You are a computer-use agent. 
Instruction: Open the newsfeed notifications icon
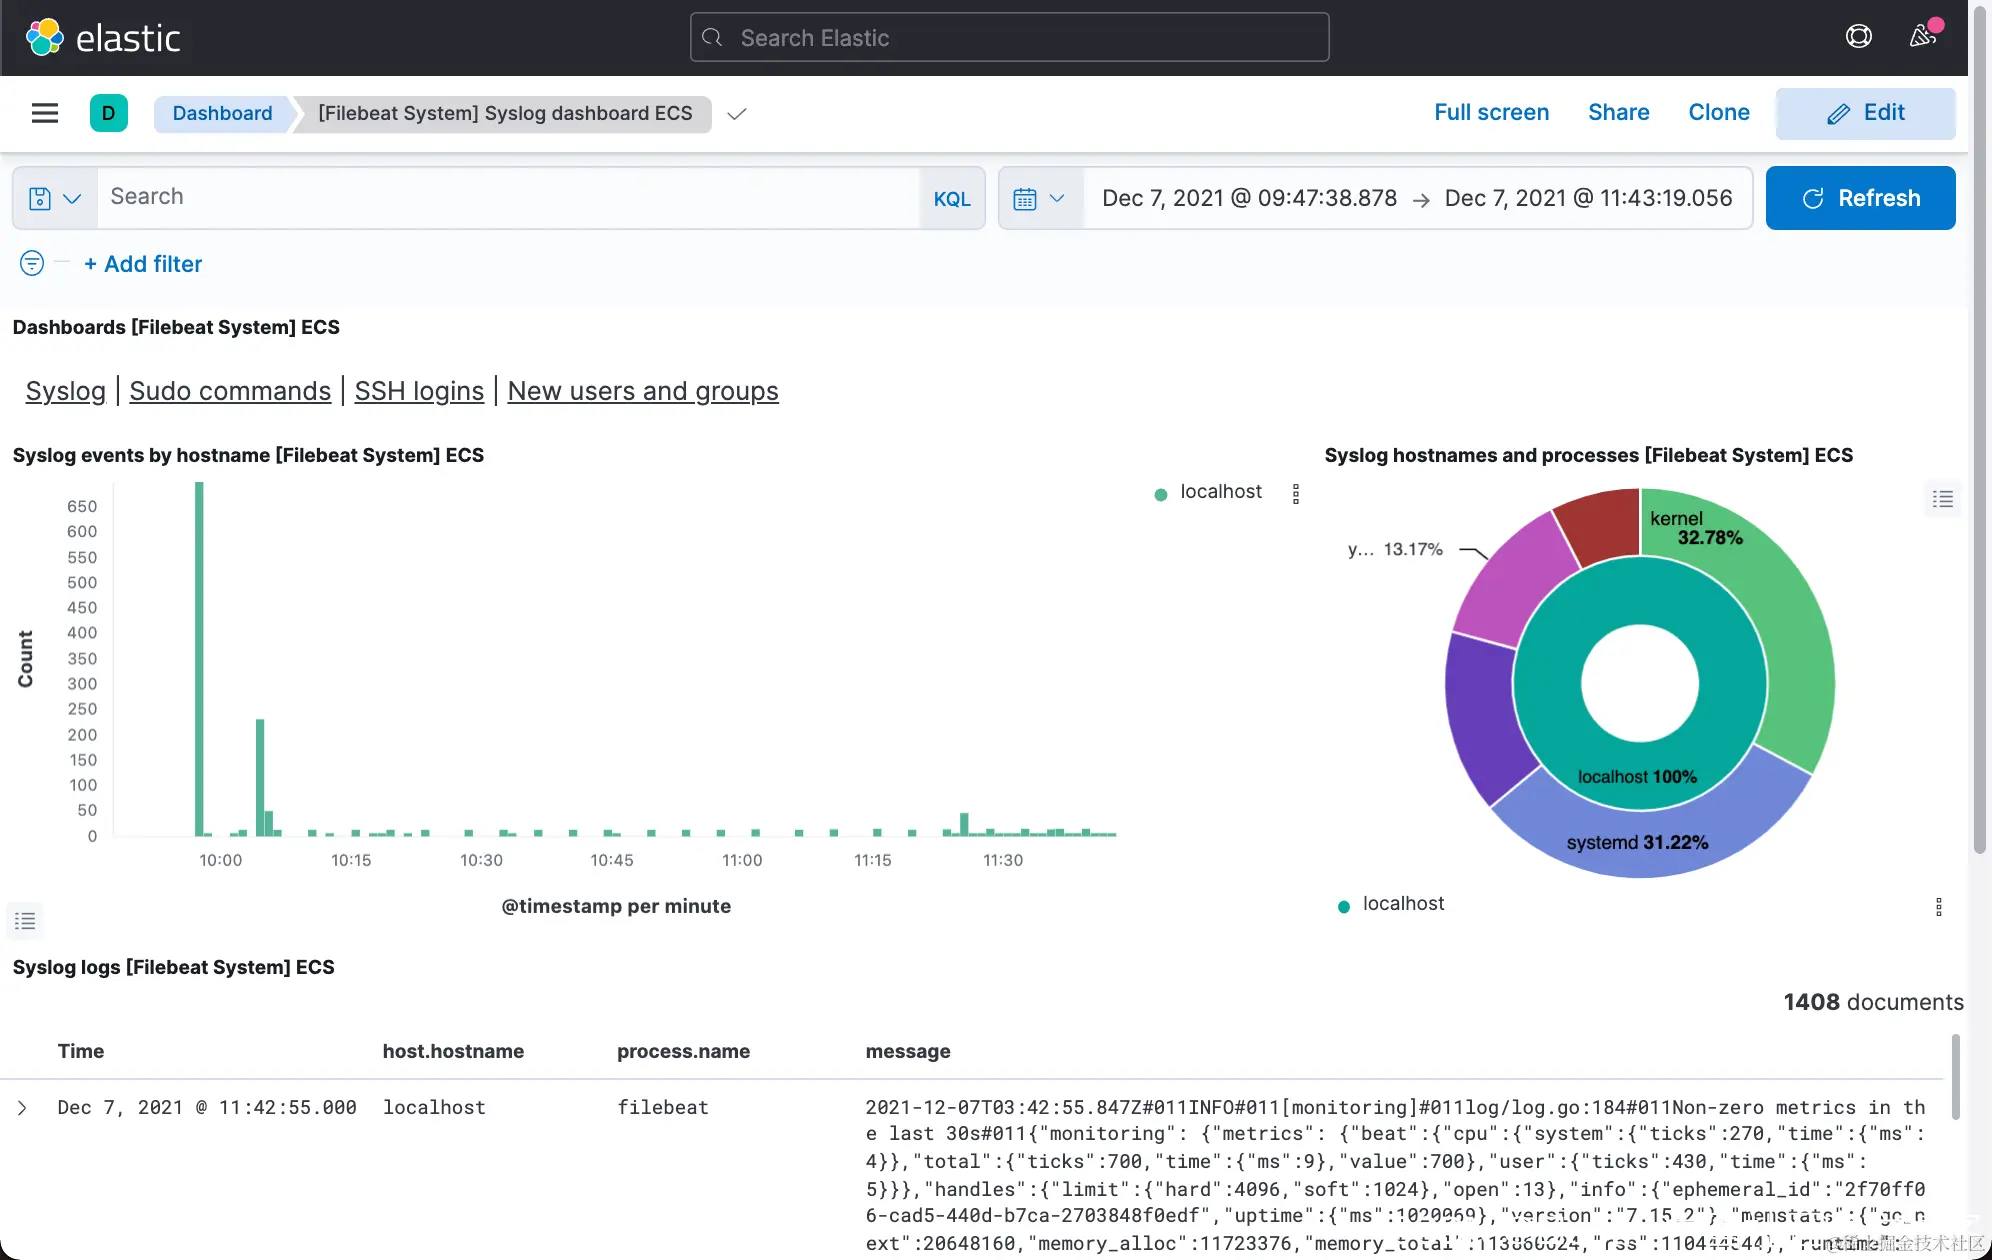[1922, 37]
